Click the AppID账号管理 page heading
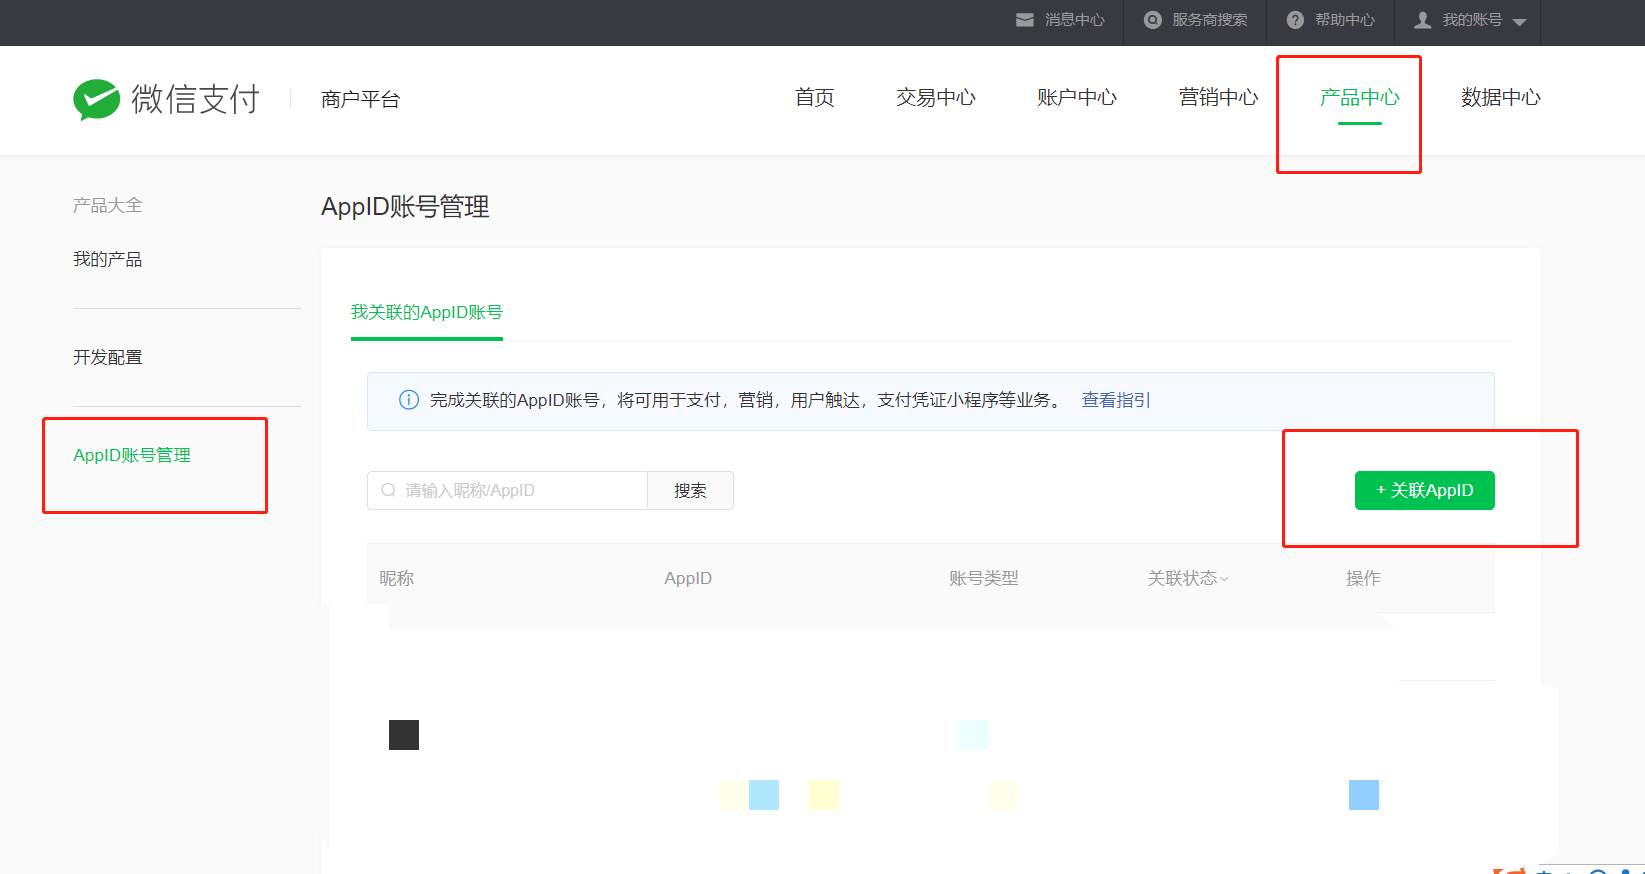Screen dimensions: 1645x874 [405, 207]
